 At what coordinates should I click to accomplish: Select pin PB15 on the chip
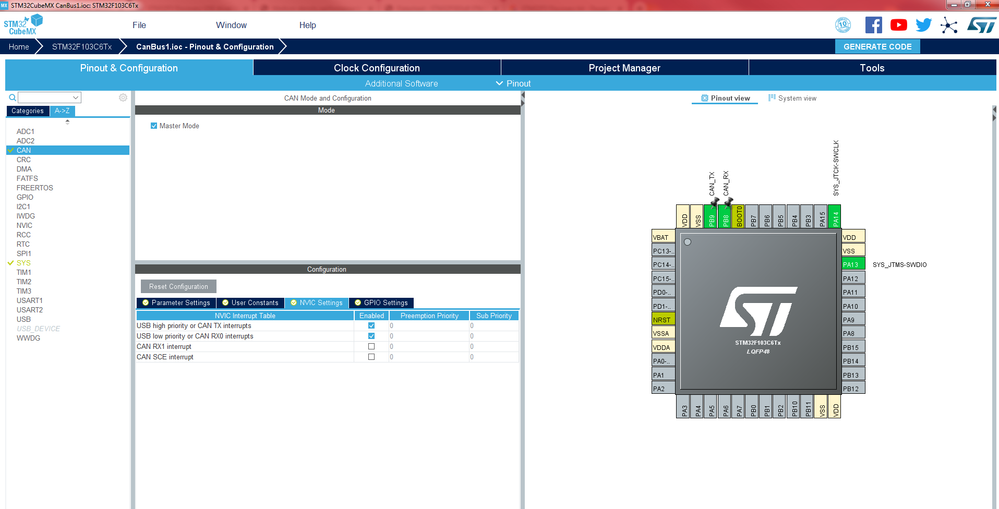pyautogui.click(x=853, y=347)
